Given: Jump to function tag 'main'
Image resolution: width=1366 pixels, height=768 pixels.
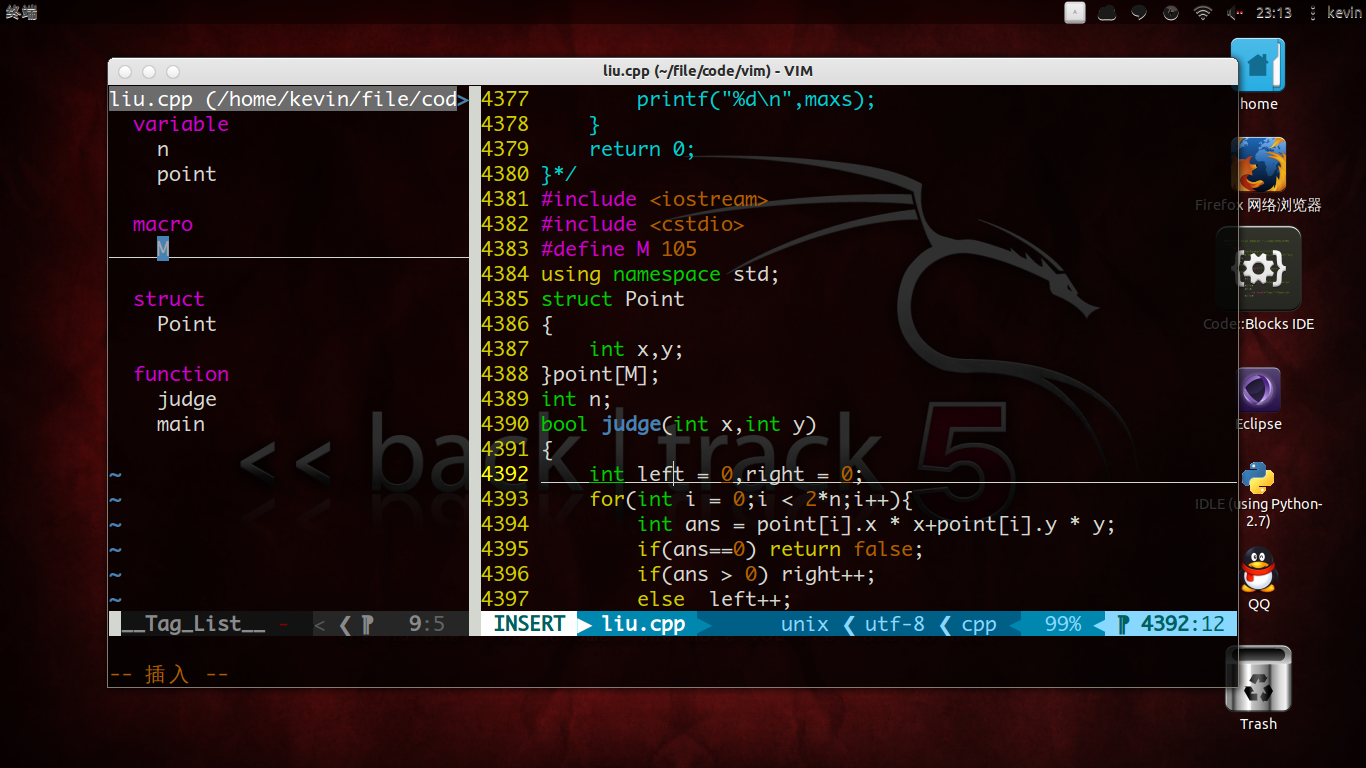Looking at the screenshot, I should [180, 424].
